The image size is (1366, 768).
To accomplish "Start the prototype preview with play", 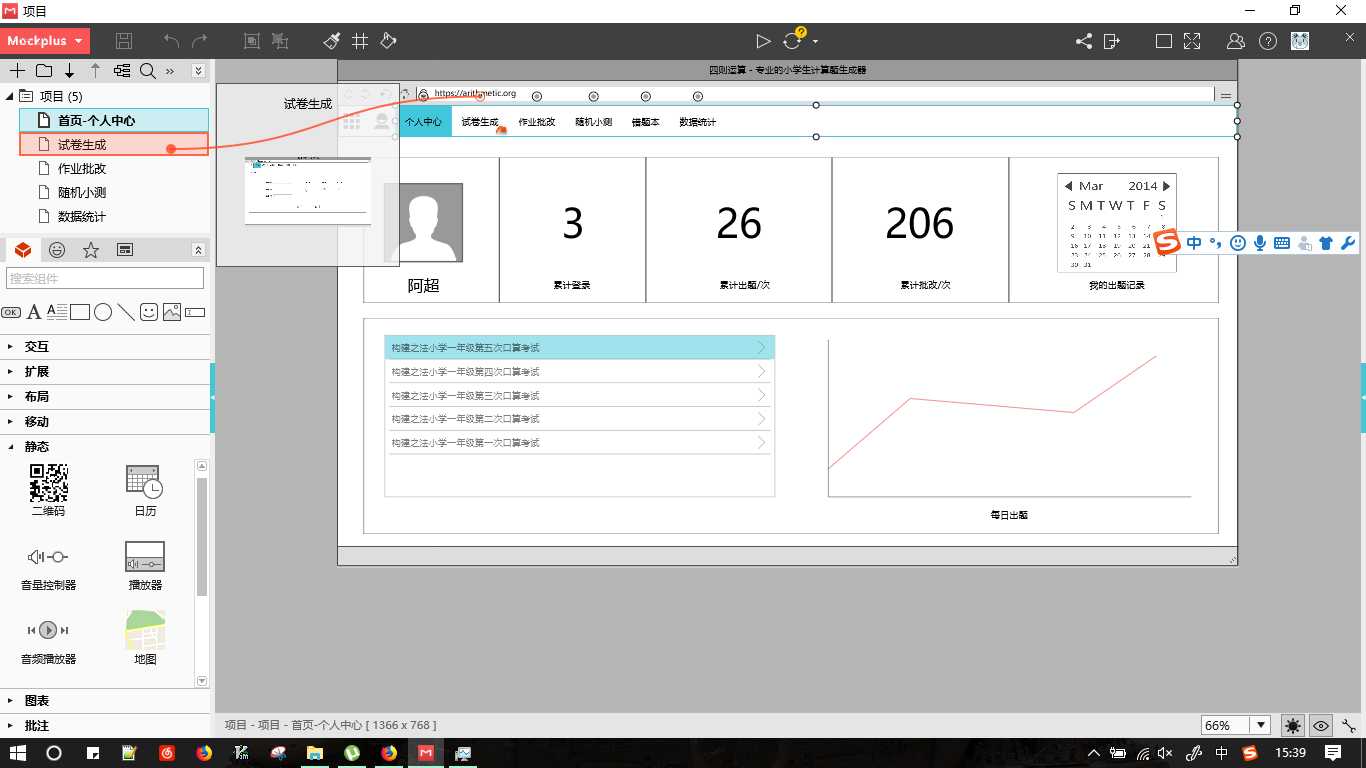I will coord(763,41).
